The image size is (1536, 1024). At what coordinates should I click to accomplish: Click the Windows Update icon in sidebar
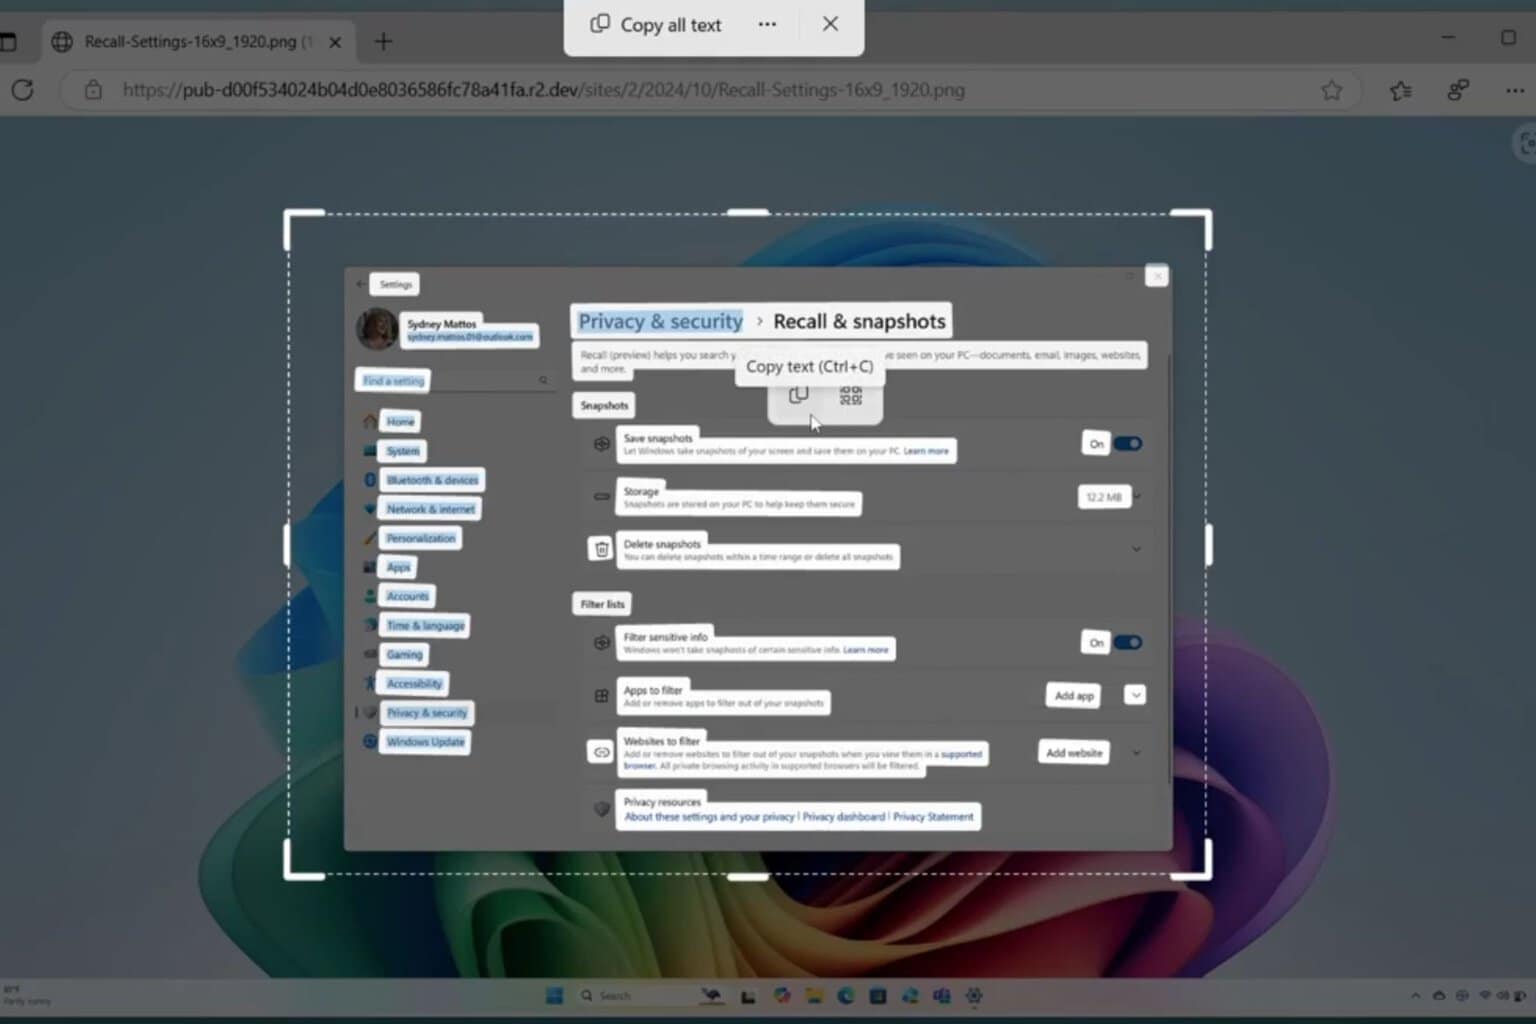(370, 741)
